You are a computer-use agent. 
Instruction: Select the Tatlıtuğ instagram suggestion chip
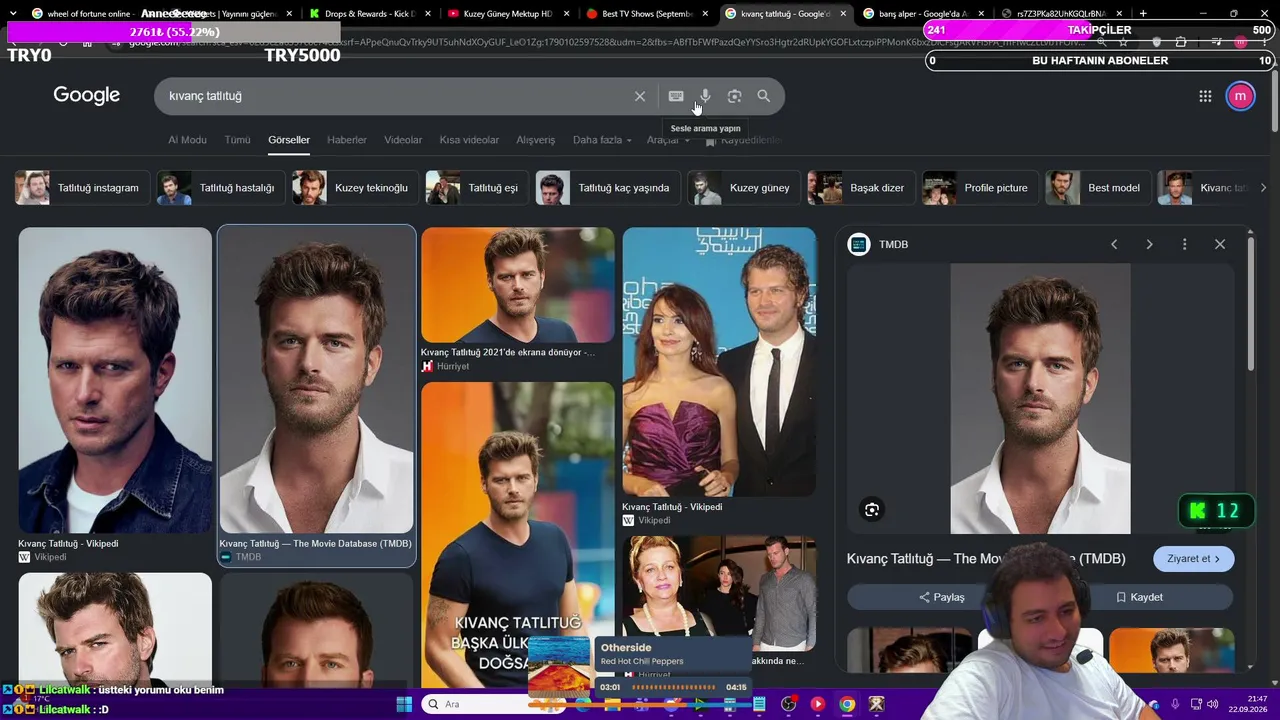(x=83, y=188)
